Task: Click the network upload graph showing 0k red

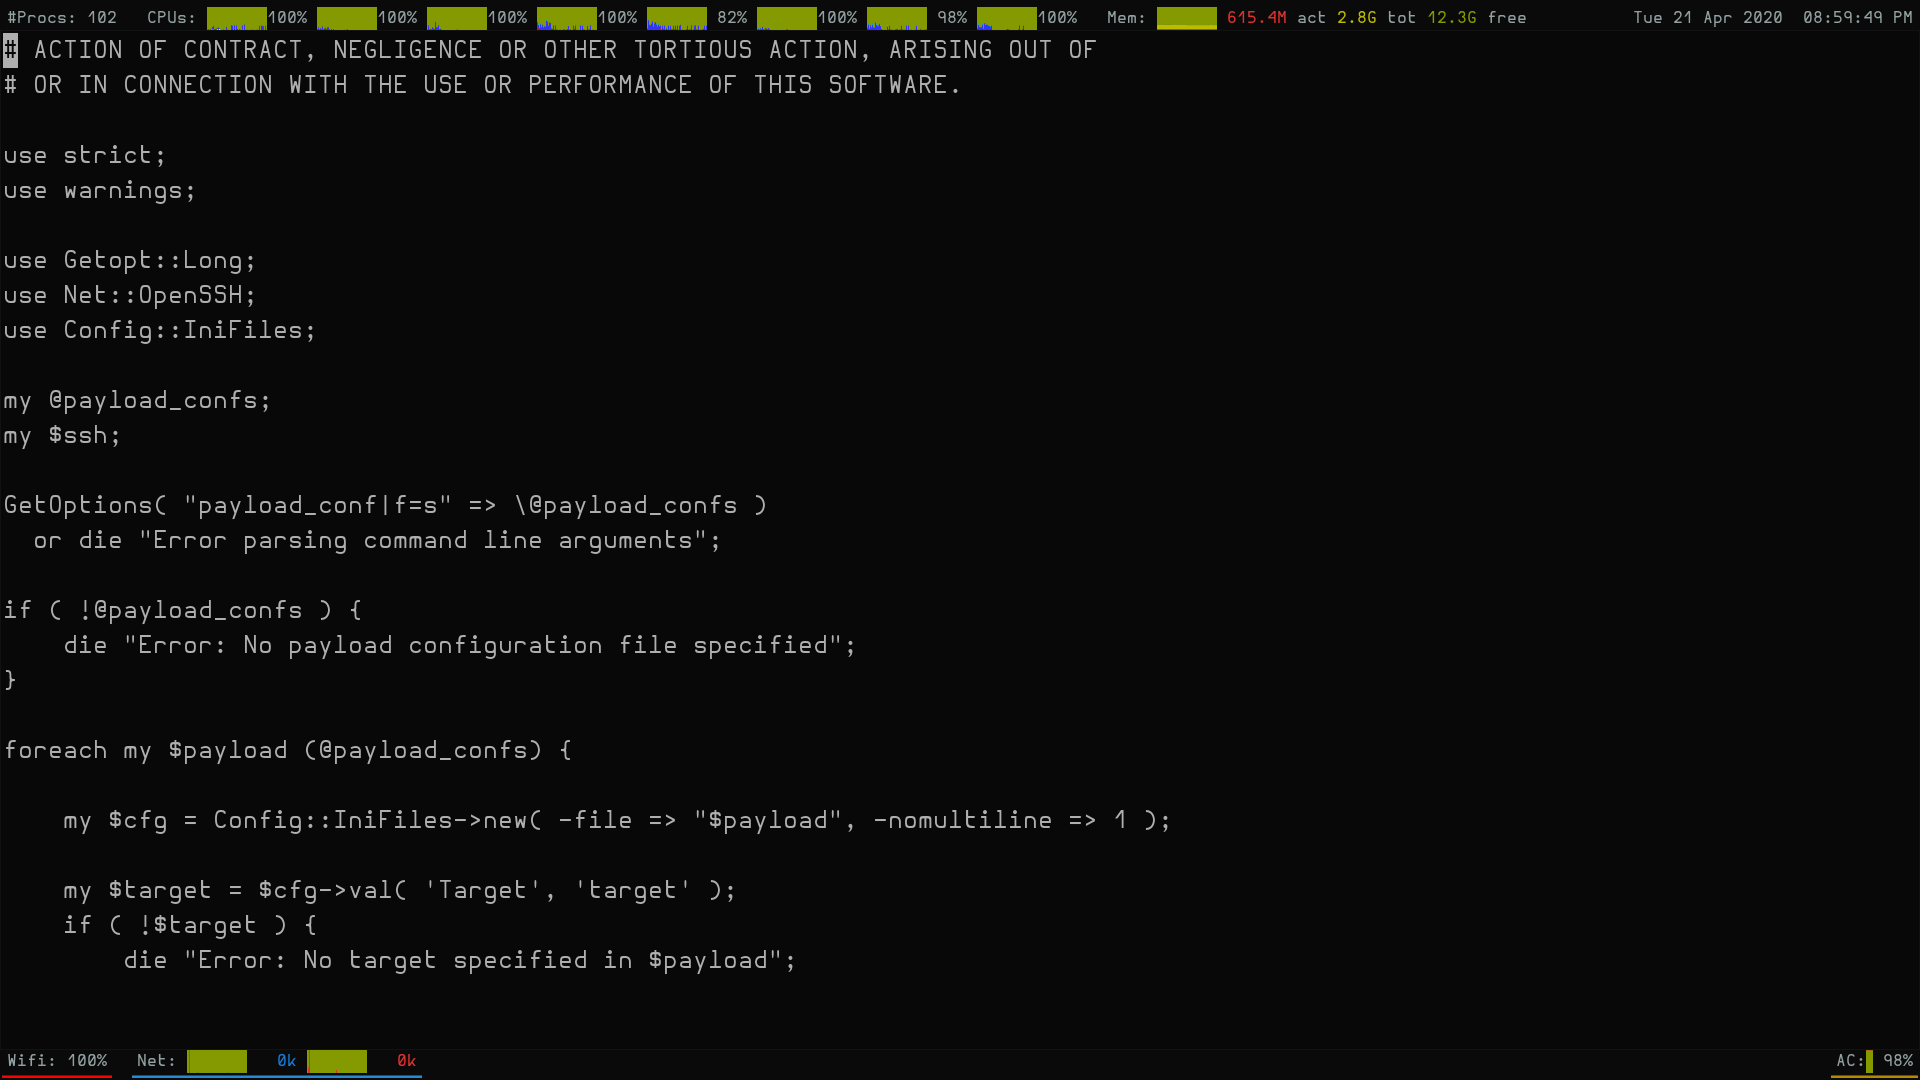Action: [x=337, y=1061]
